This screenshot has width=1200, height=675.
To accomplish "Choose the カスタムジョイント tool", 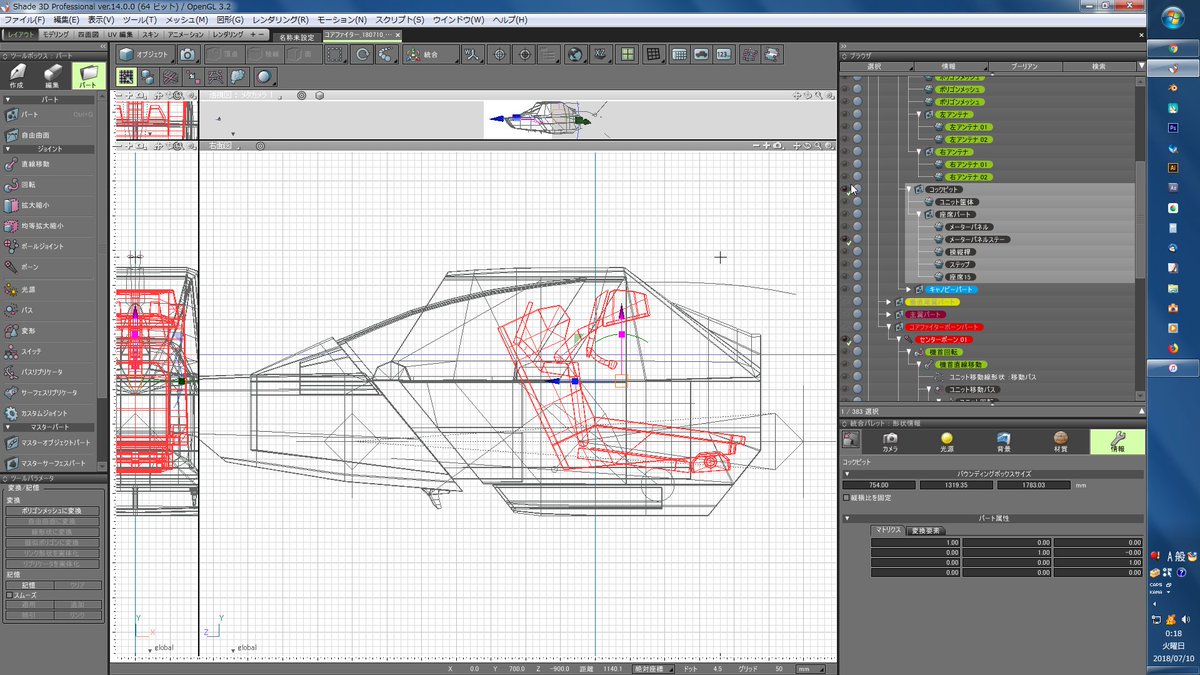I will pos(48,413).
